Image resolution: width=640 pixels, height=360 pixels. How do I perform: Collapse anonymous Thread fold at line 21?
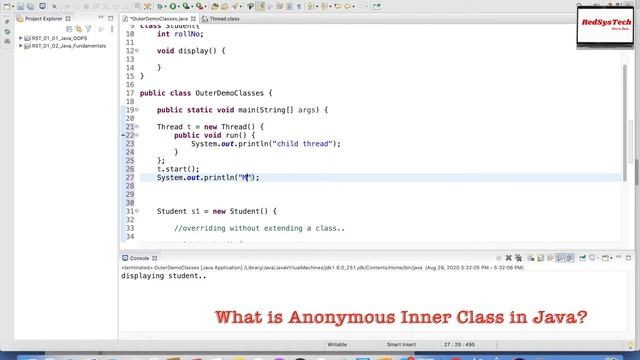tap(137, 127)
